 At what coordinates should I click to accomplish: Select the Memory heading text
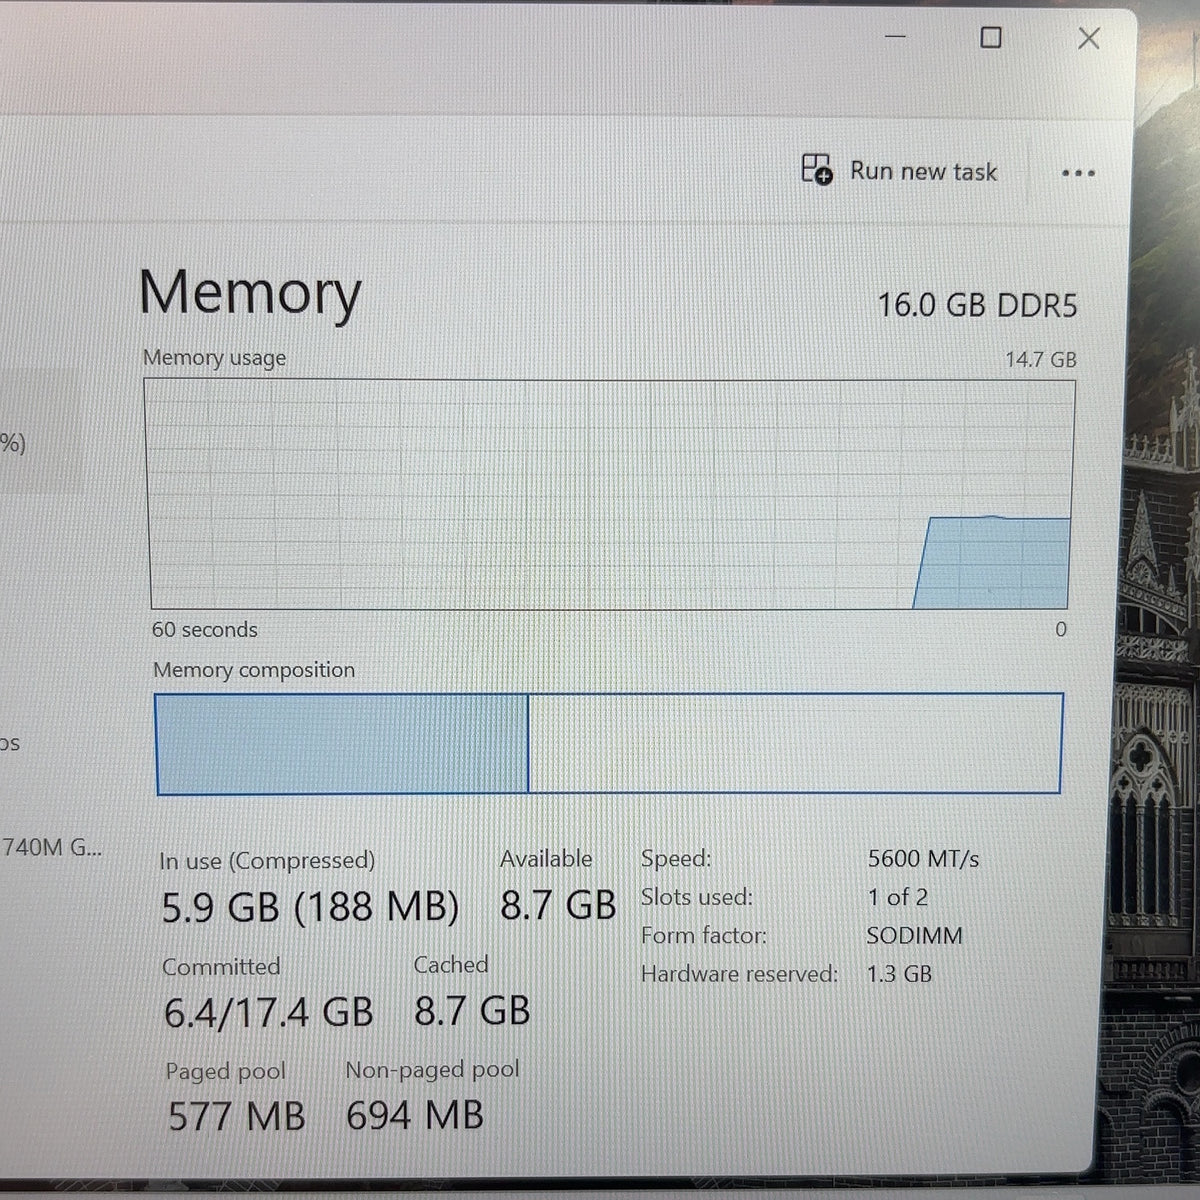(x=250, y=293)
